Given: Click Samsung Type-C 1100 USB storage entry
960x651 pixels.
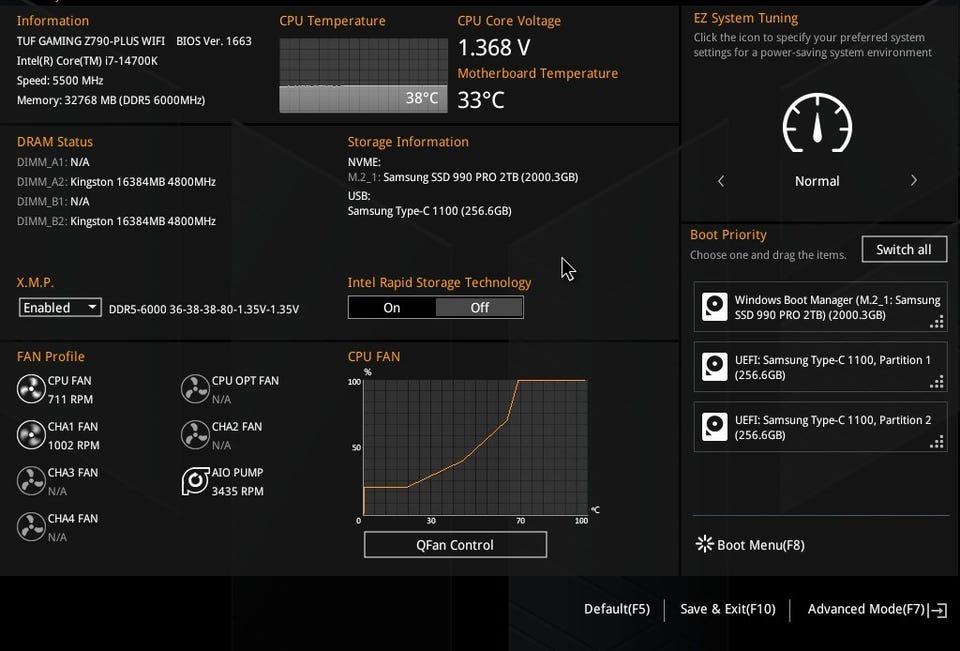Looking at the screenshot, I should pos(430,211).
